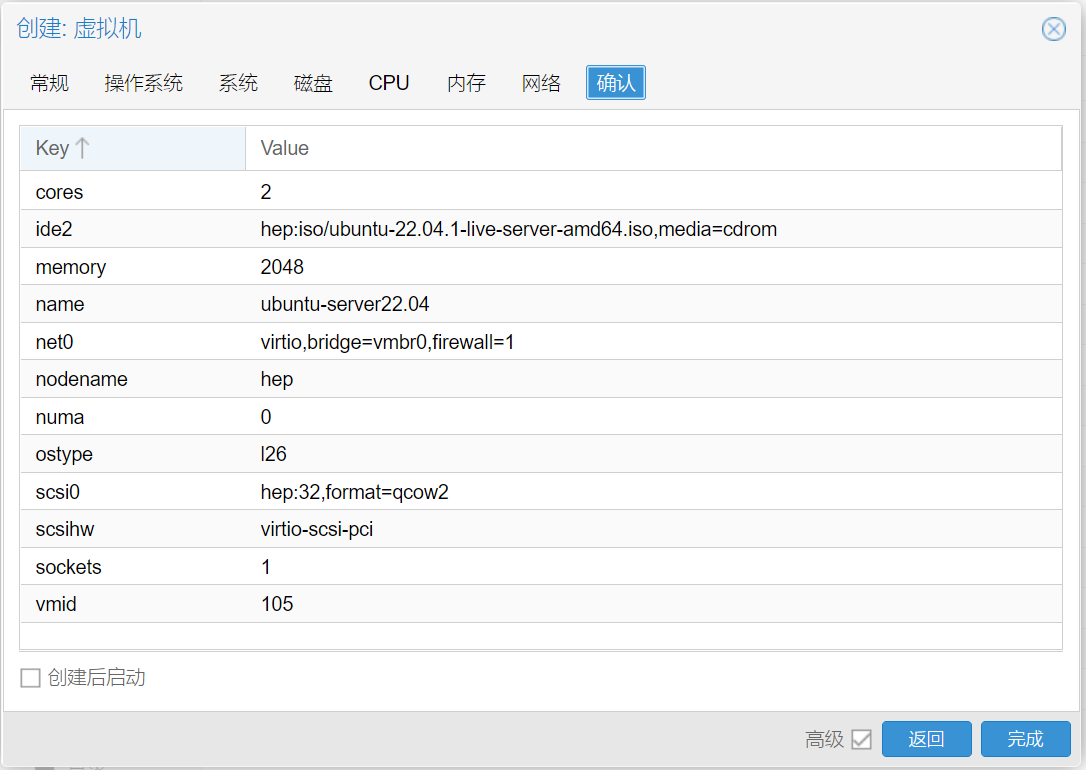Go to the 系统 tab
The image size is (1086, 770).
pyautogui.click(x=238, y=83)
